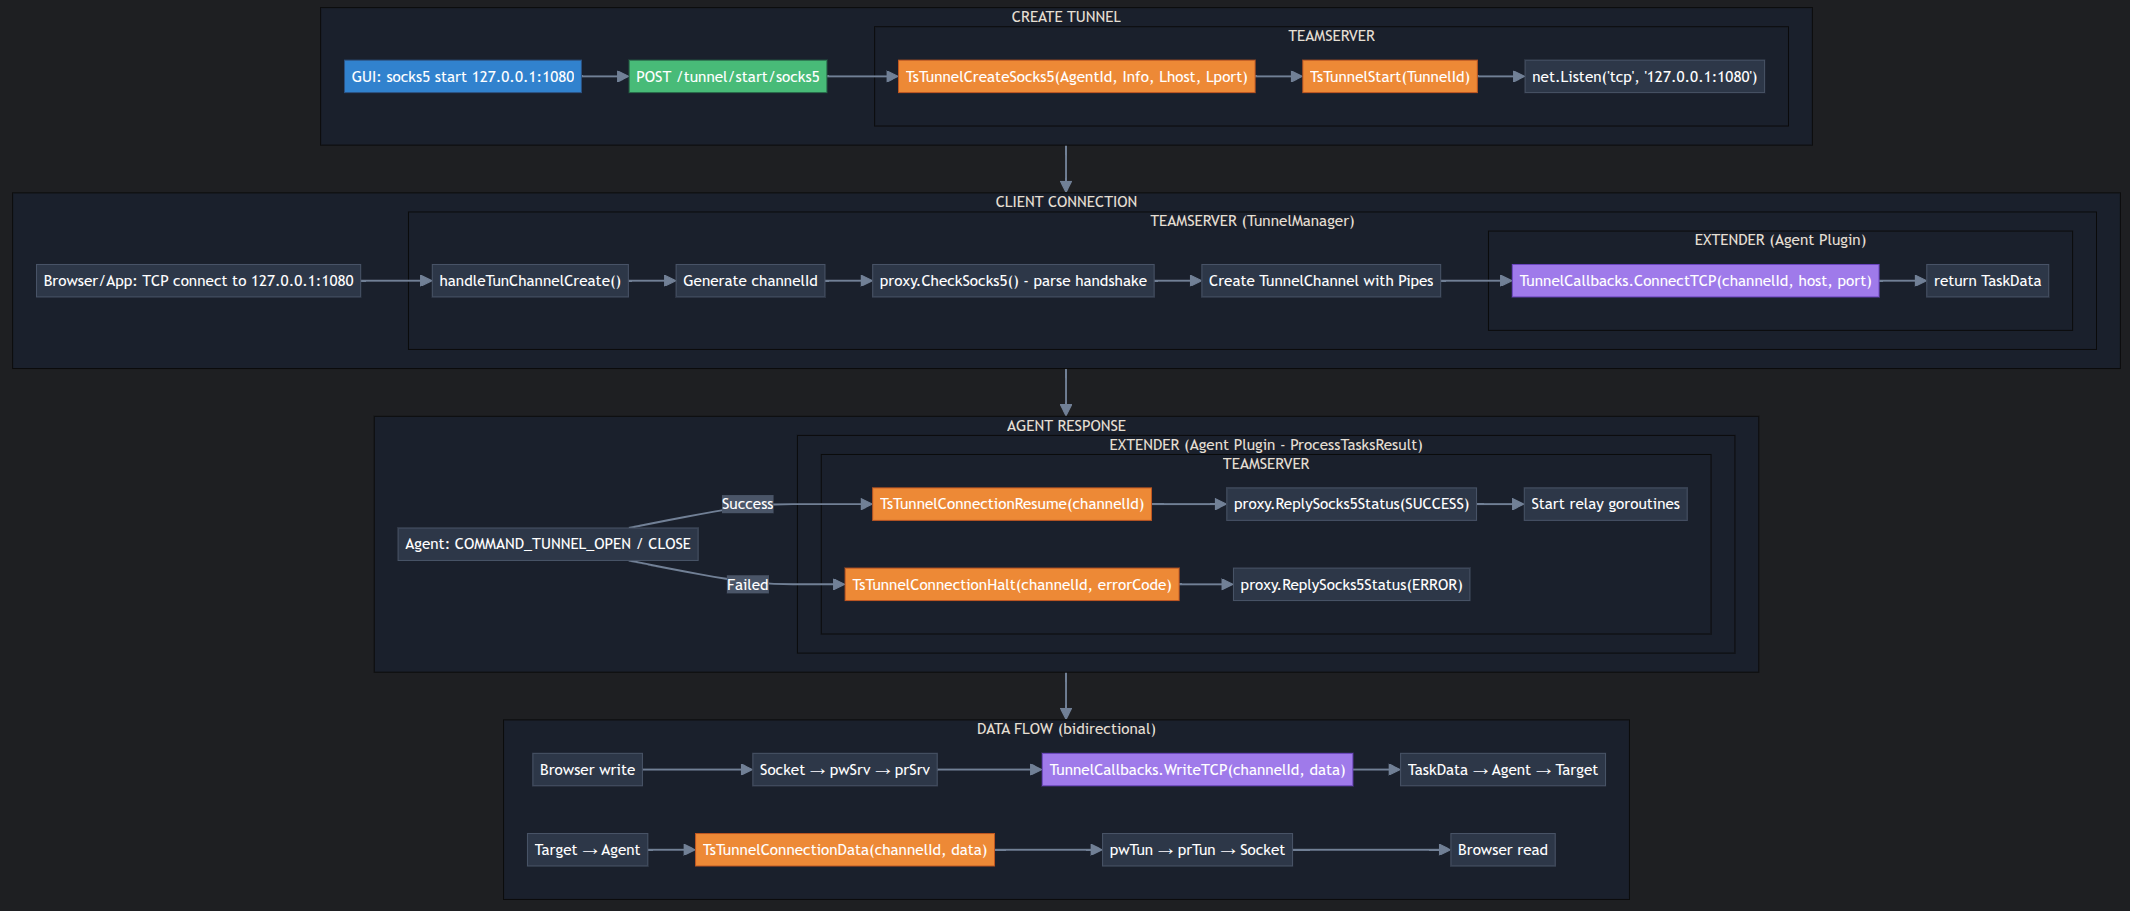Select the Browser/App TCP connect node
The height and width of the screenshot is (911, 2130).
click(198, 281)
